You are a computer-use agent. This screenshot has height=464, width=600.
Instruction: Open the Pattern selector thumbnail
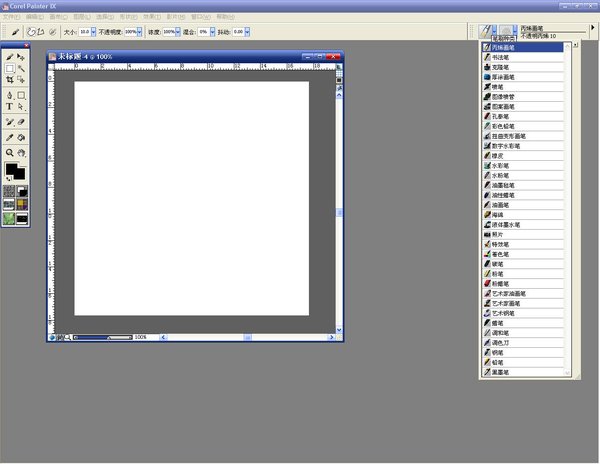(9, 205)
